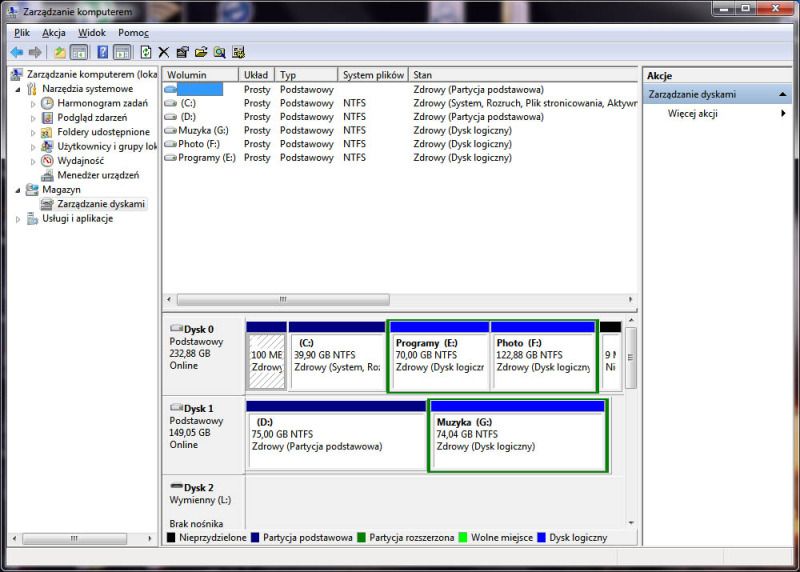800x572 pixels.
Task: Select the Muzyka (G:) volume row
Action: pos(400,131)
